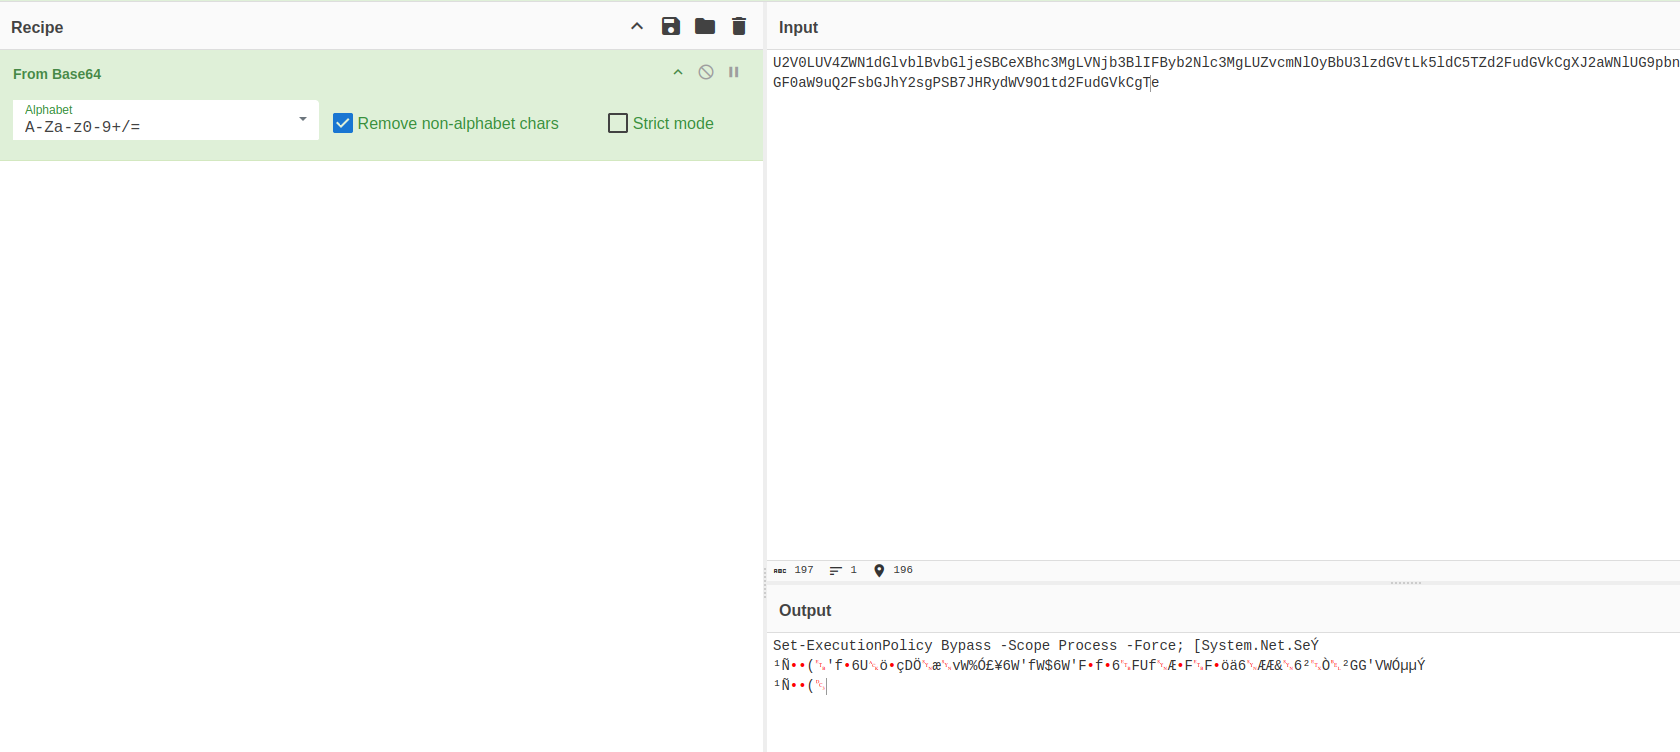Collapse the Recipe pane with the chevron

tap(637, 27)
